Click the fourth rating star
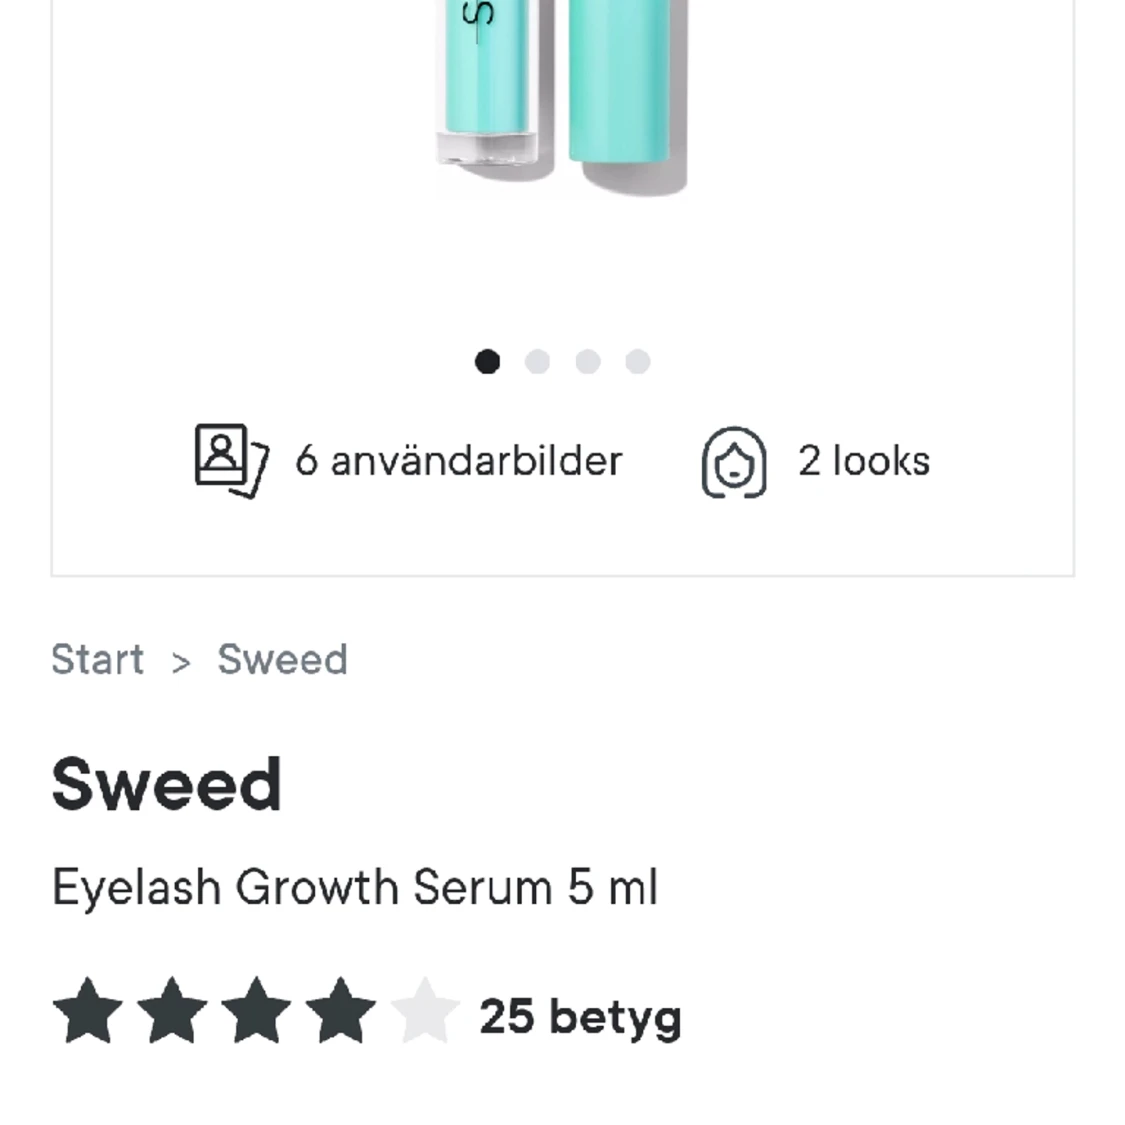Screen dimensions: 1125x1125 coord(341,1010)
